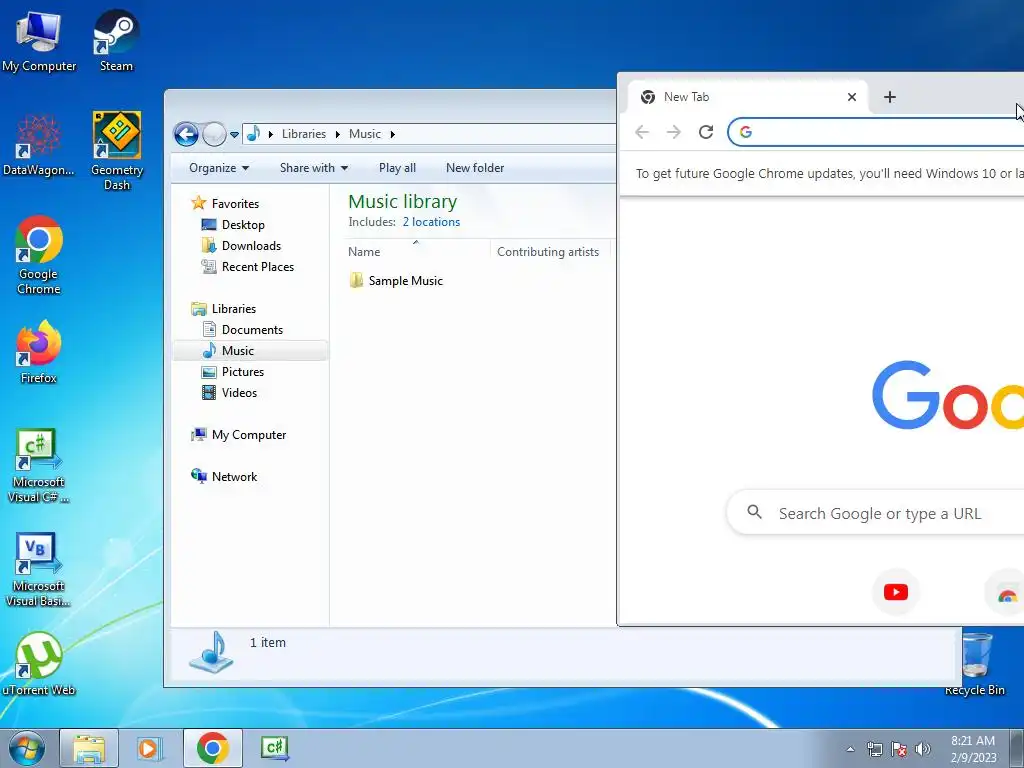Sort by Name column header
The image size is (1024, 768).
[x=416, y=251]
